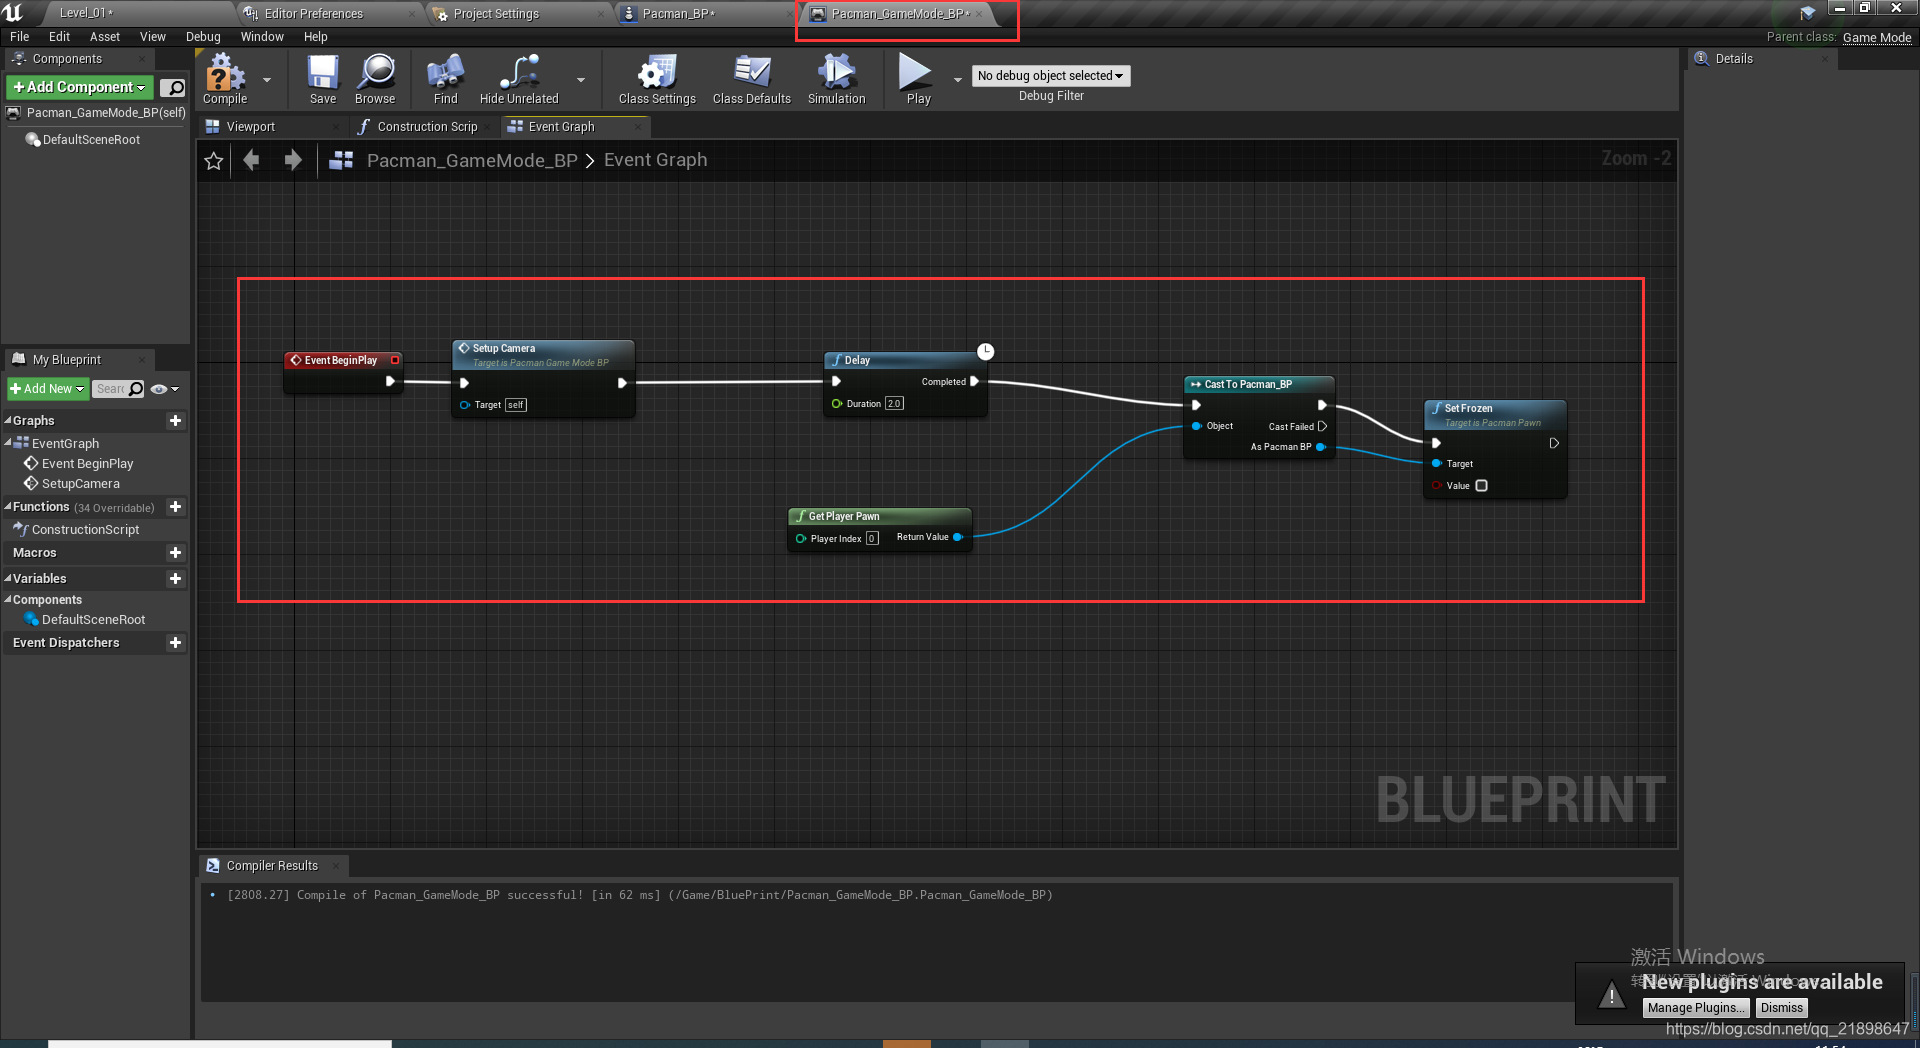Click the Unreal Engine logo icon

click(x=14, y=13)
